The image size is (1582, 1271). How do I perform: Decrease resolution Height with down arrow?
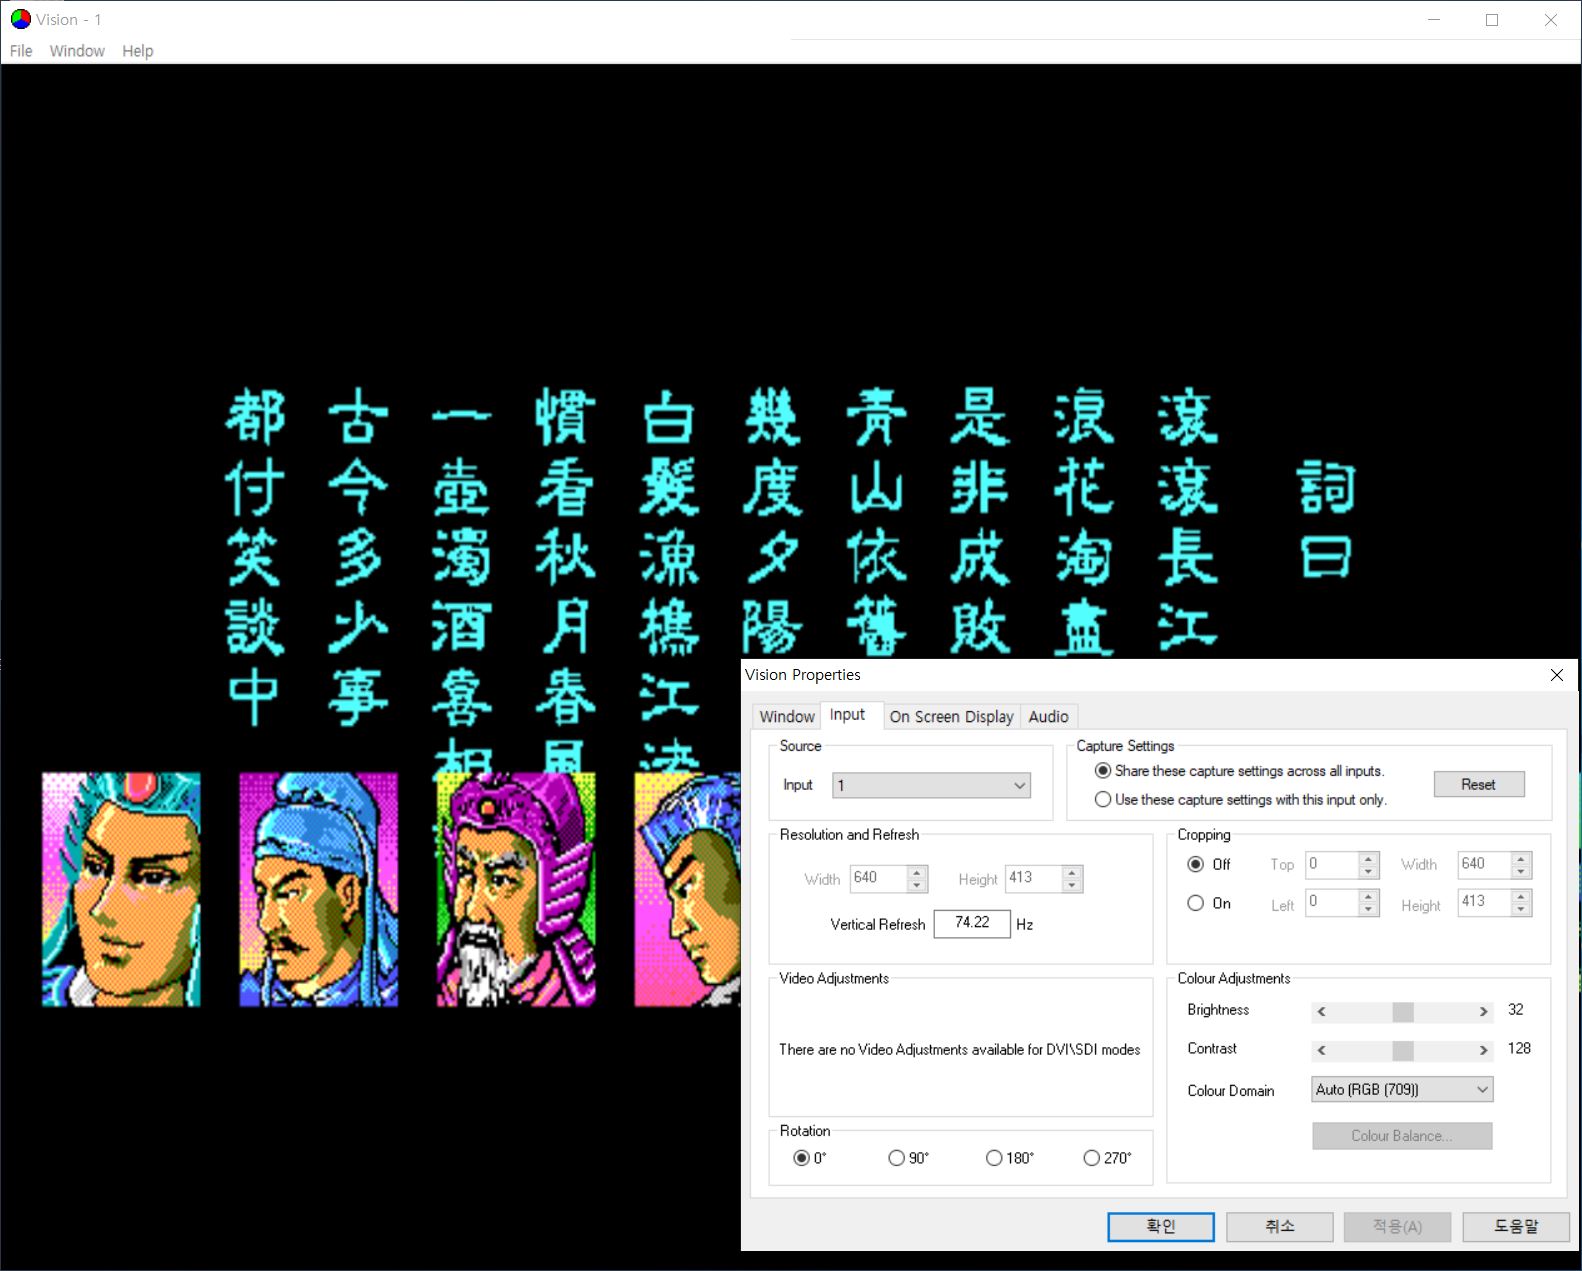[x=1072, y=886]
